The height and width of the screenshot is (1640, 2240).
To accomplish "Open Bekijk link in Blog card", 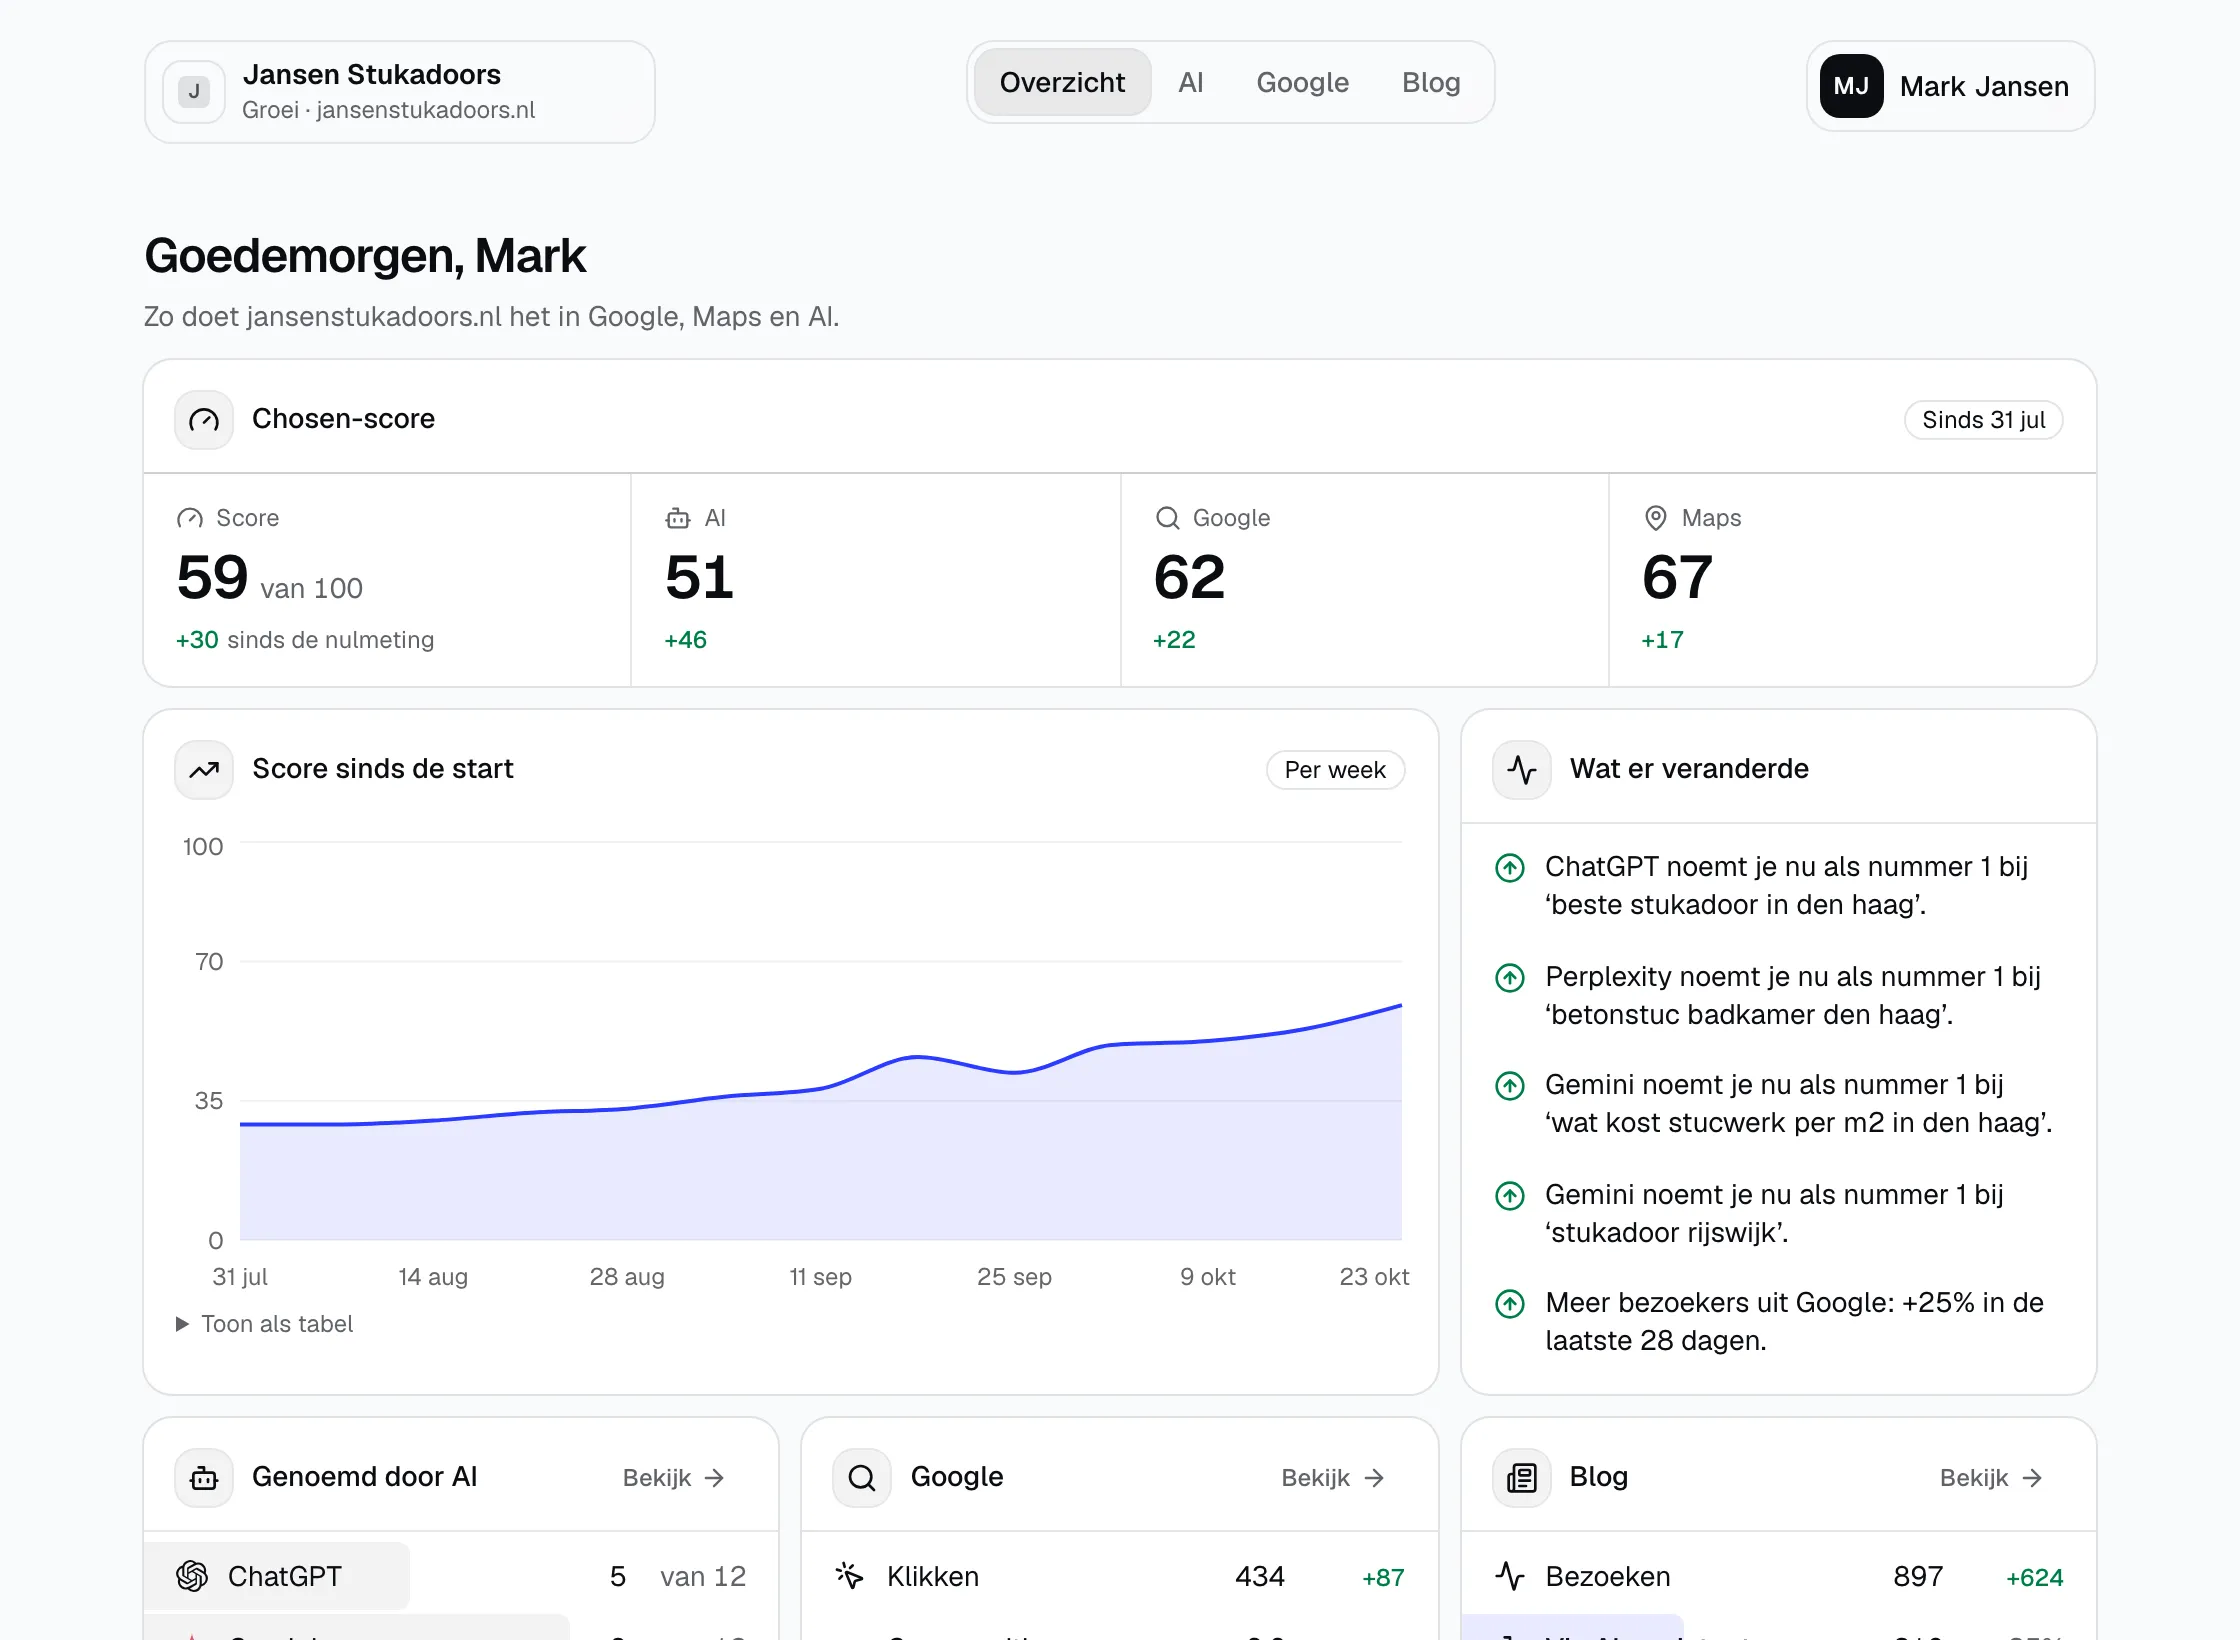I will (x=1990, y=1478).
